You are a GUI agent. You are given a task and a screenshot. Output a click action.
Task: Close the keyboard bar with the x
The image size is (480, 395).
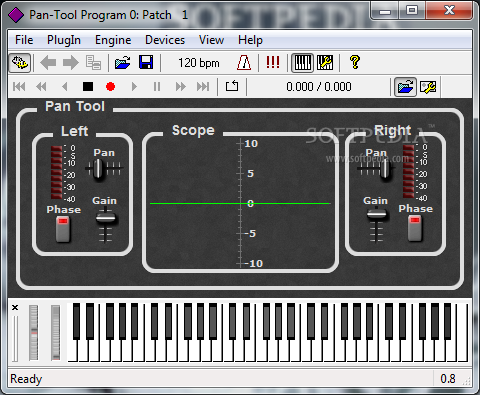point(15,307)
